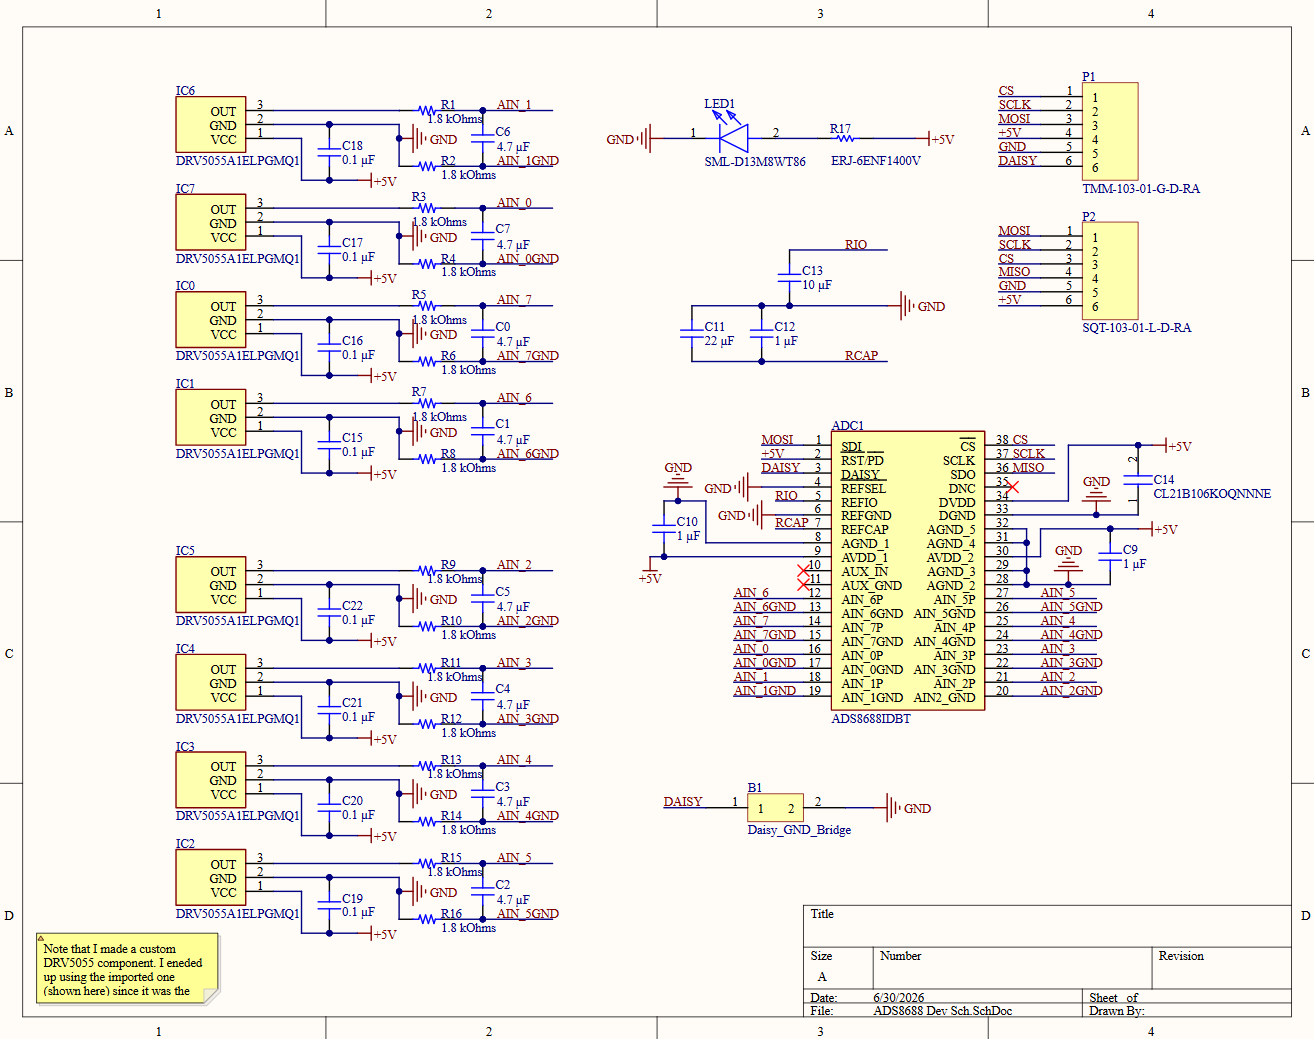
Task: Select the no-connect cross on ADC1 pin 35
Action: click(1013, 487)
